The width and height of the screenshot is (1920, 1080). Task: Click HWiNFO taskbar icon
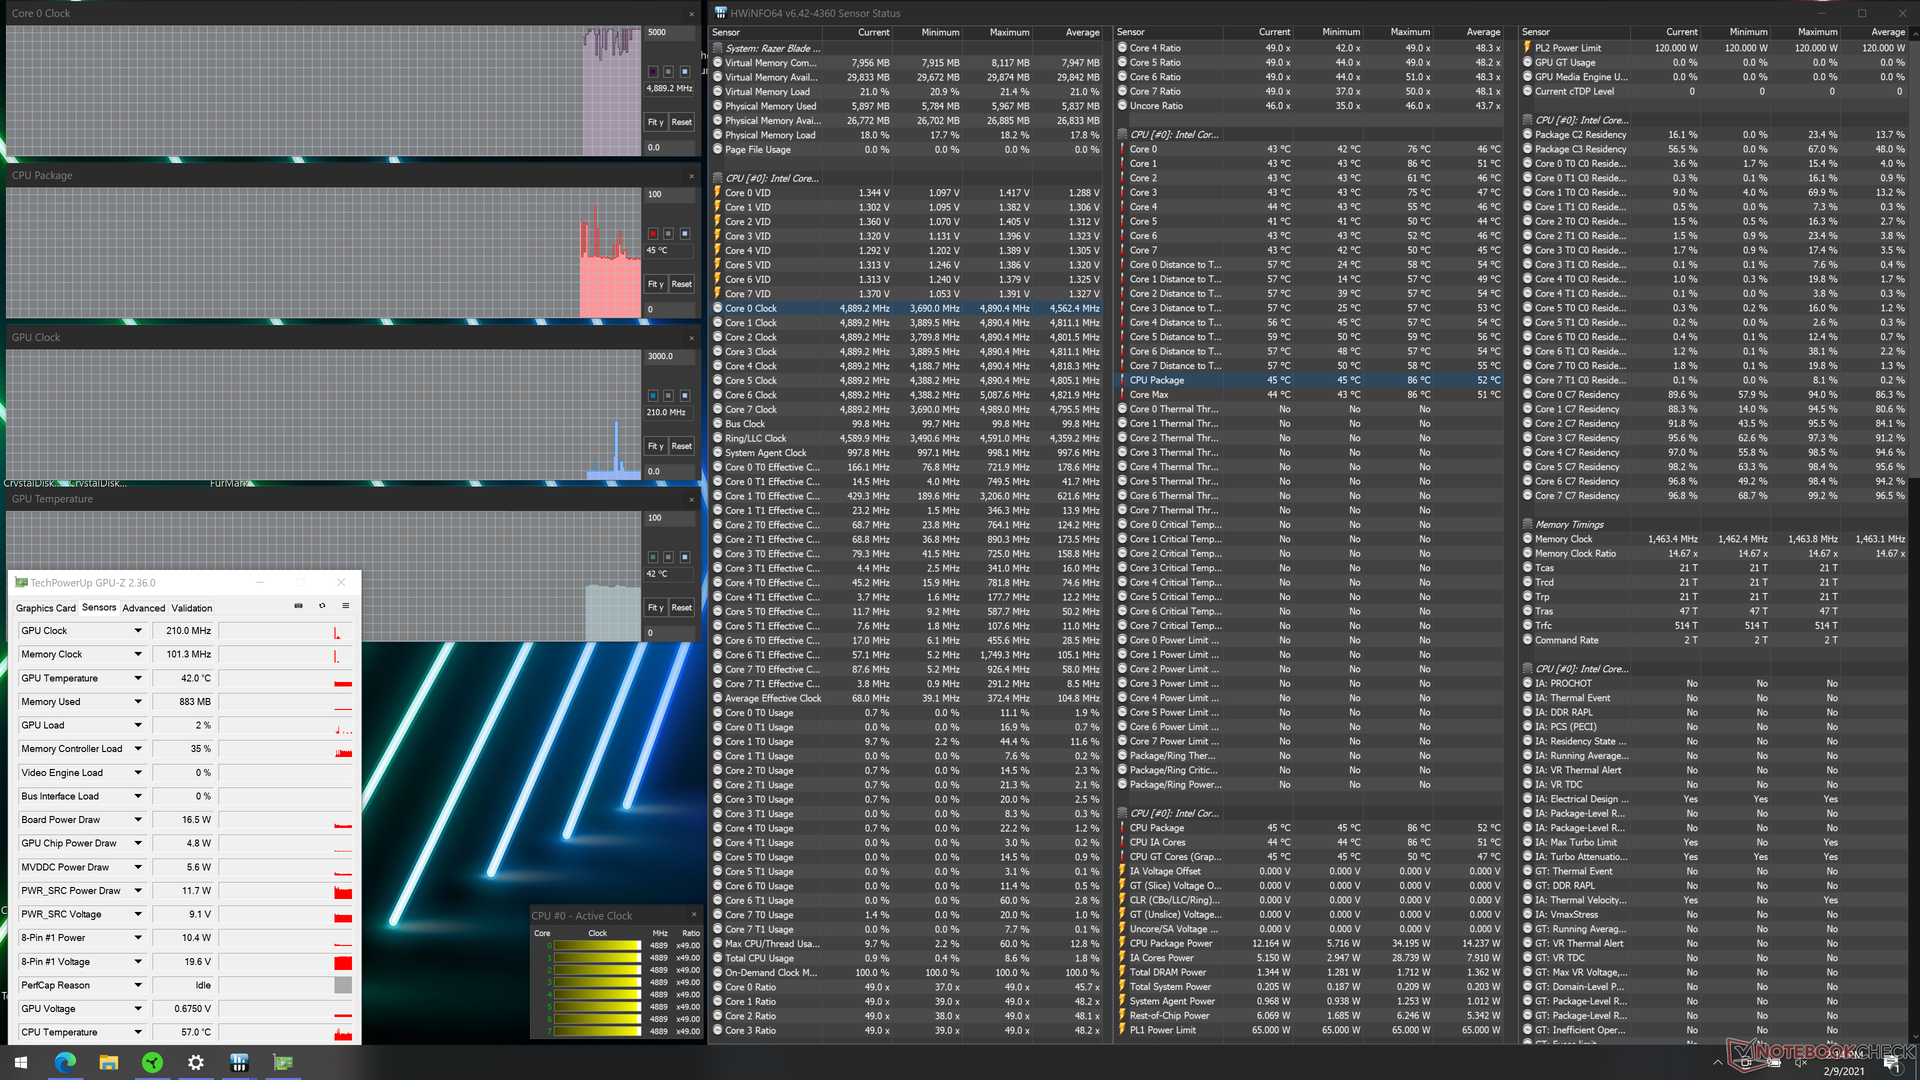coord(239,1062)
